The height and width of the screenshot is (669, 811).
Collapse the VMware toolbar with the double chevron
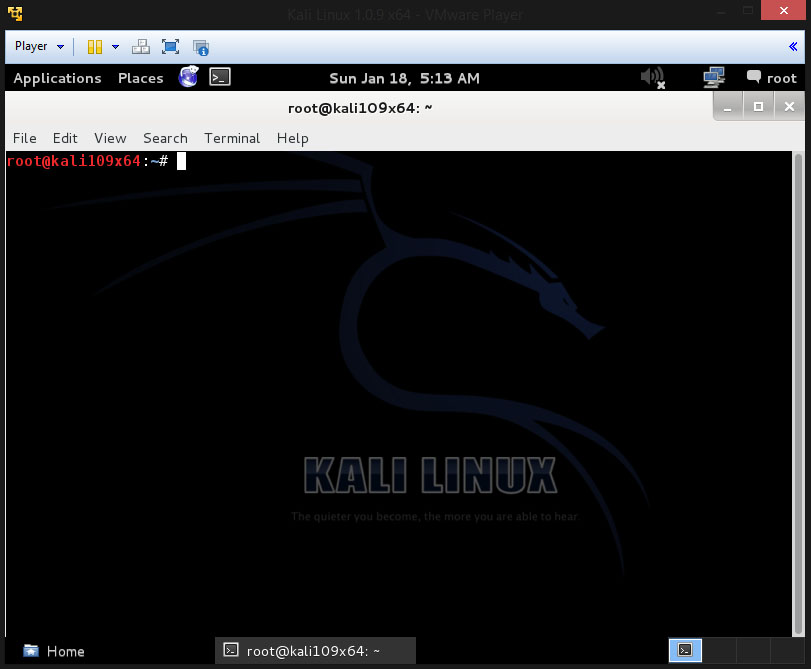(x=793, y=47)
